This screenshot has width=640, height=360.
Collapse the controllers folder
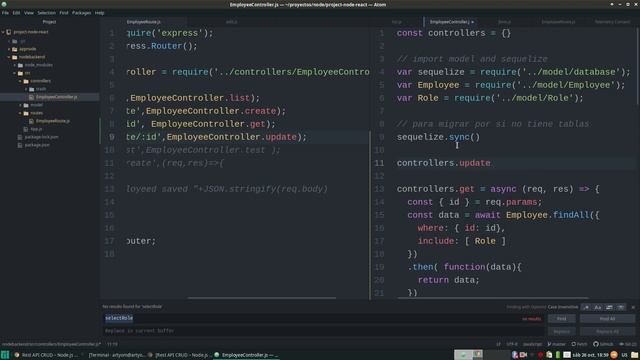(x=21, y=81)
